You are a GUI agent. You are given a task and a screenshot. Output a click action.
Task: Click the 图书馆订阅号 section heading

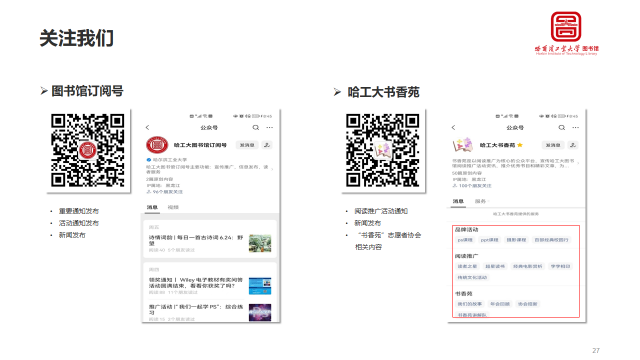click(87, 91)
